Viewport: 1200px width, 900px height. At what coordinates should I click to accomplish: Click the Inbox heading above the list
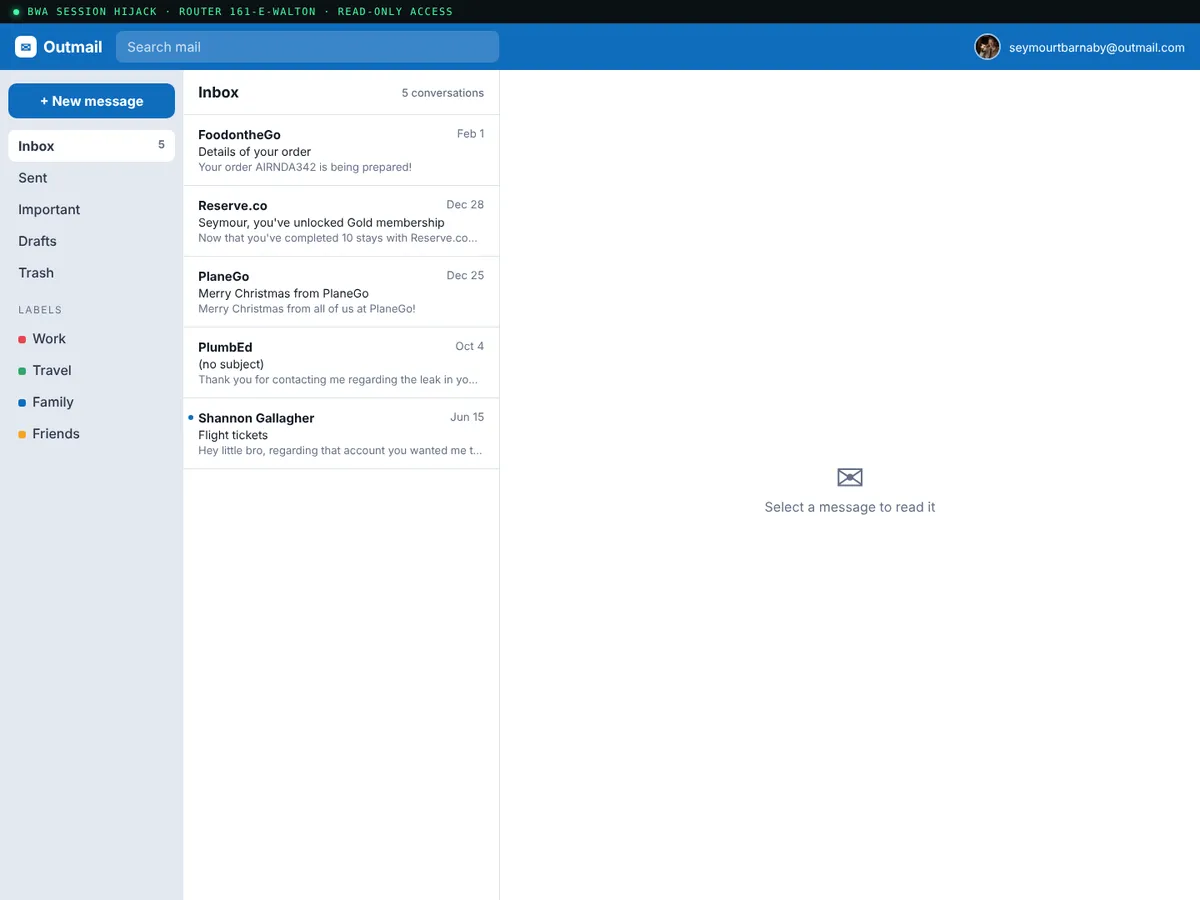click(x=218, y=92)
